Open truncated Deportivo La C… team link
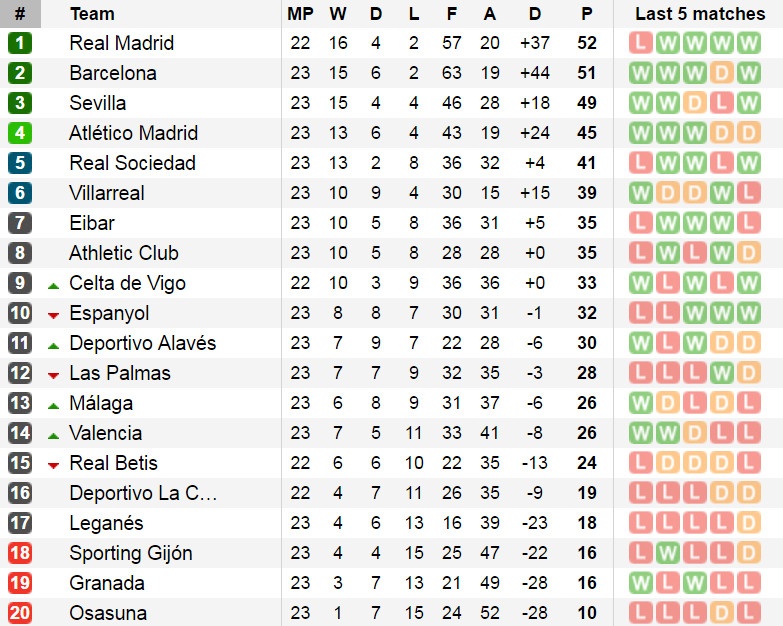Viewport: 783px width, 626px height. (x=143, y=493)
